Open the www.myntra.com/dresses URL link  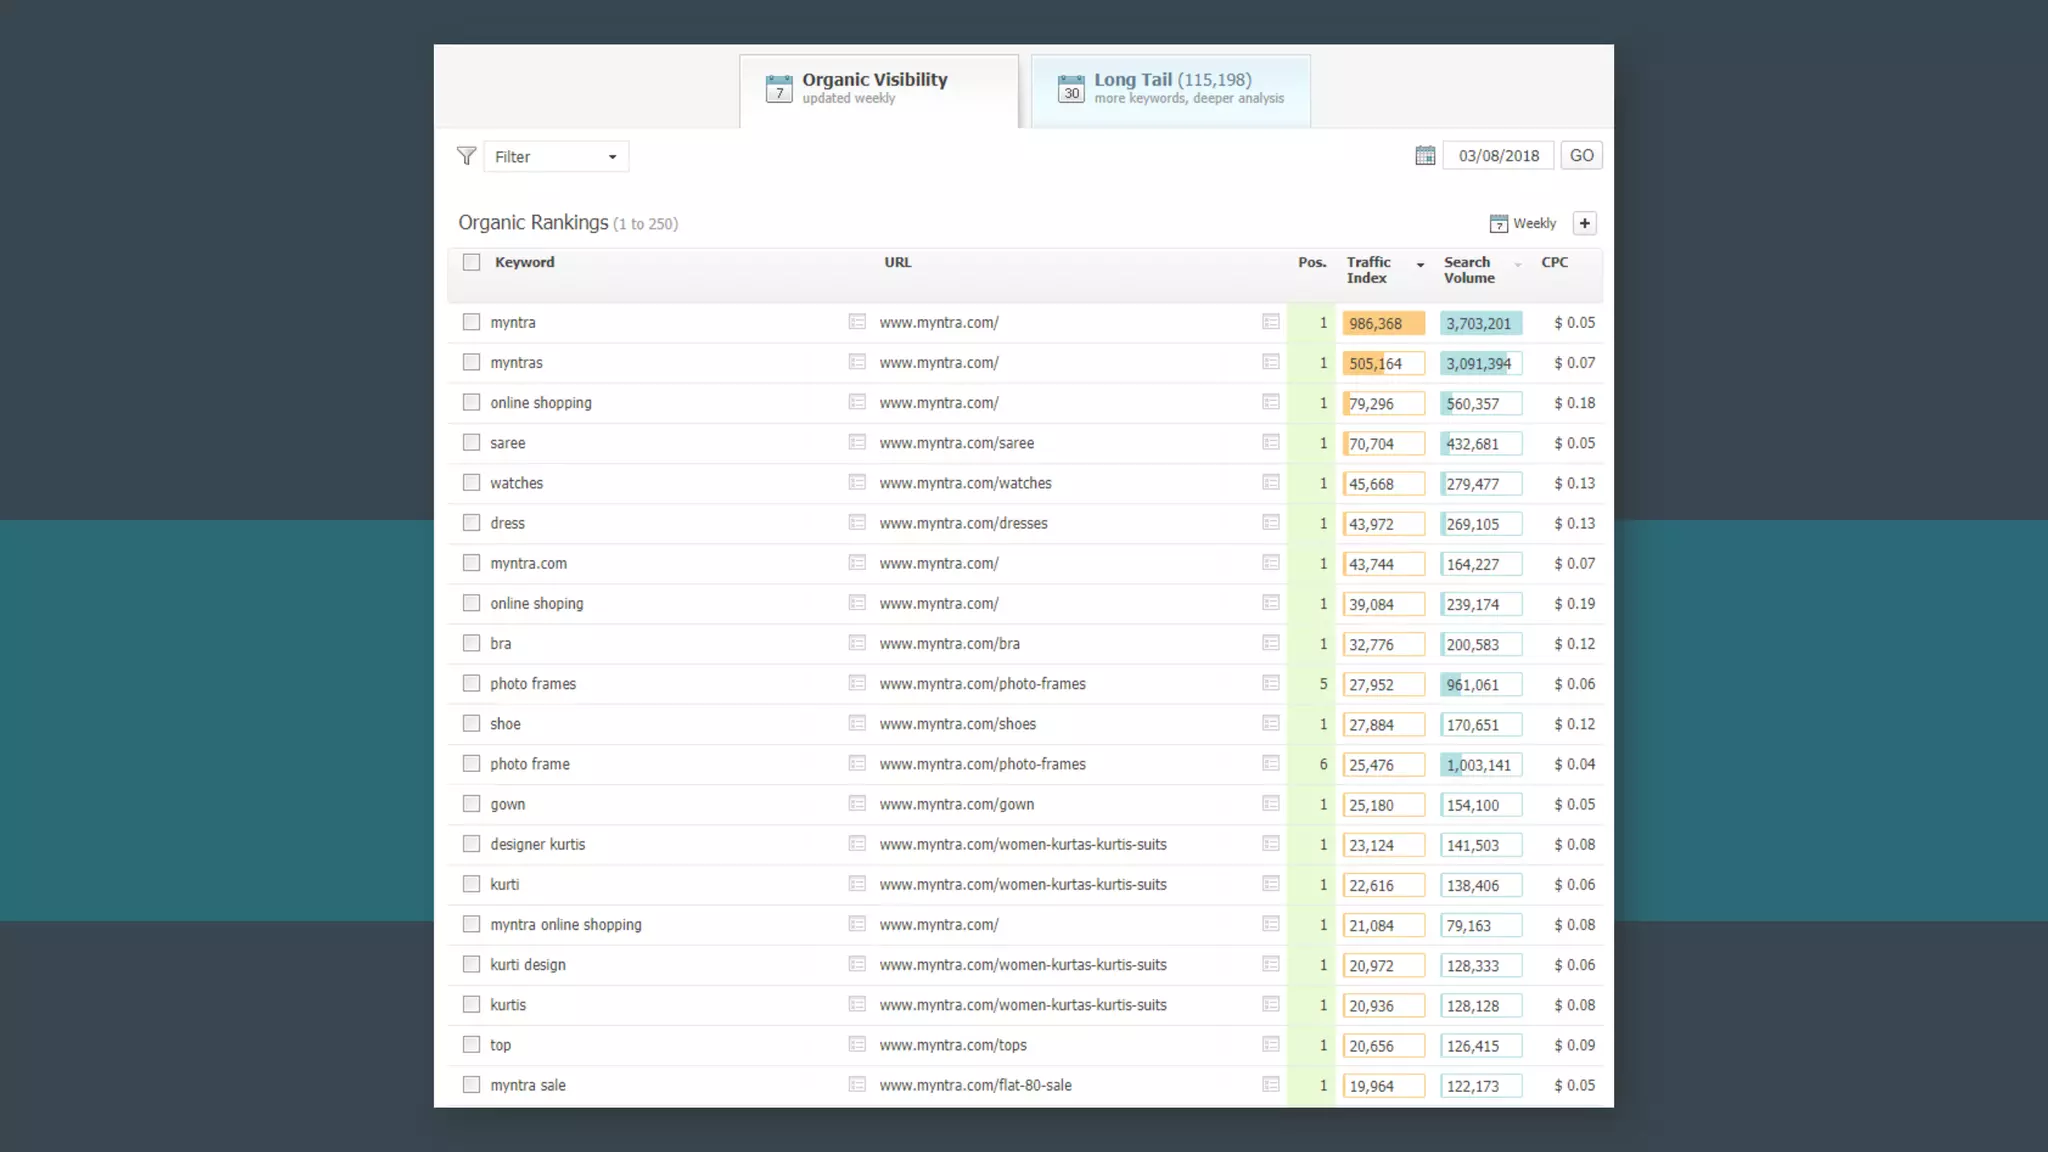(x=963, y=523)
